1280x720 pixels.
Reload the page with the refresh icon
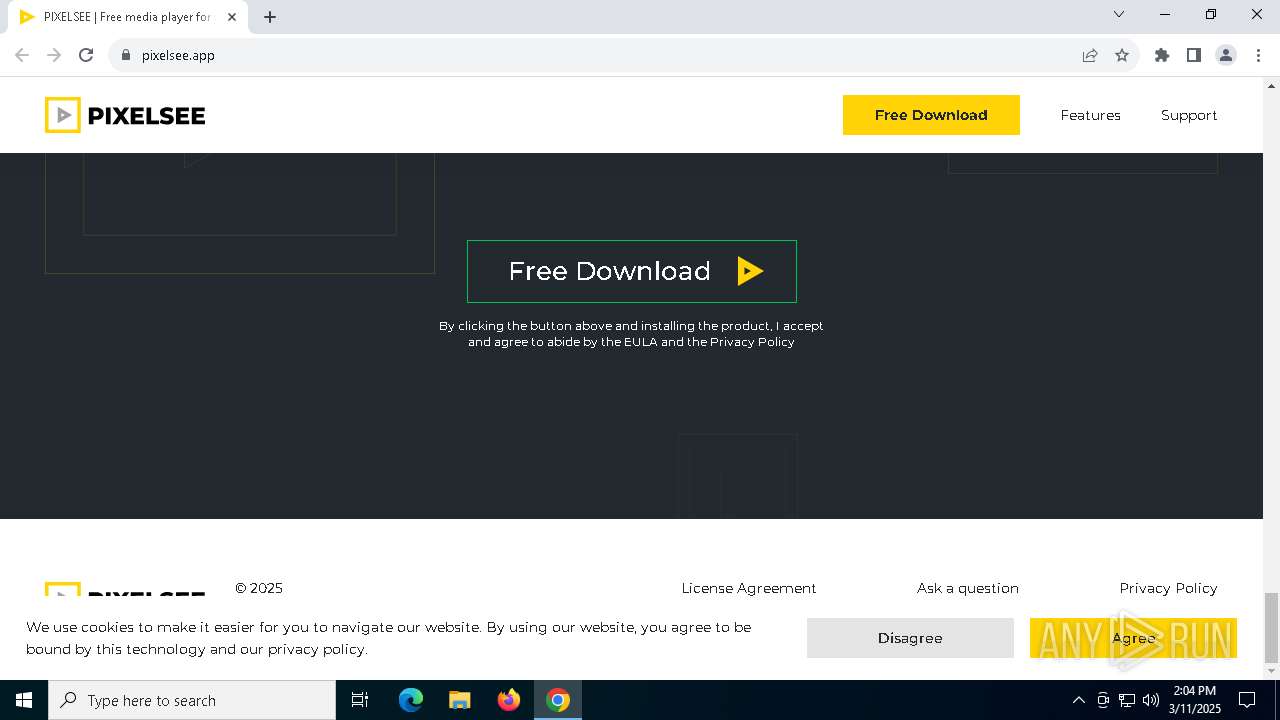tap(86, 55)
